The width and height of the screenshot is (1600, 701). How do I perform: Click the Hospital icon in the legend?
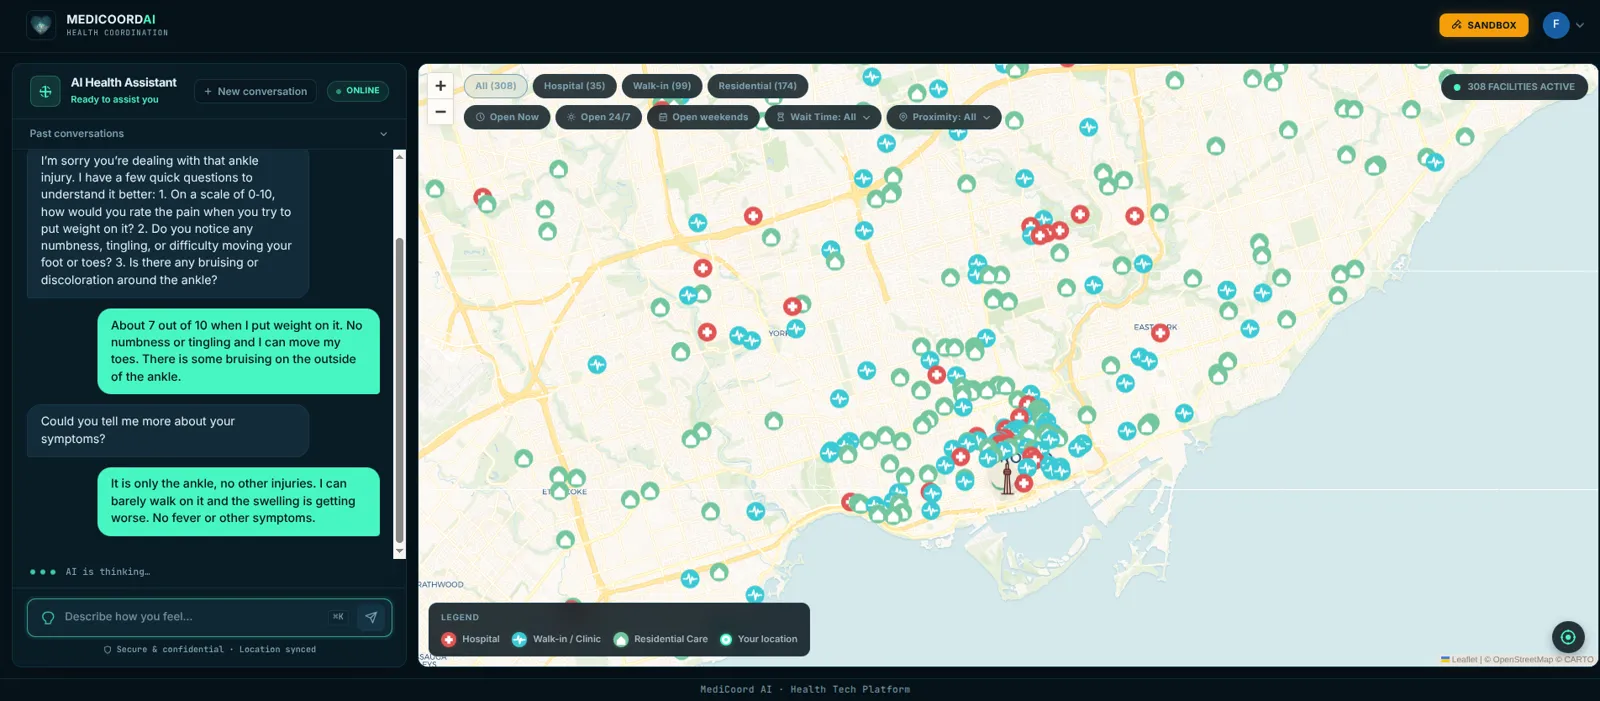click(x=449, y=640)
